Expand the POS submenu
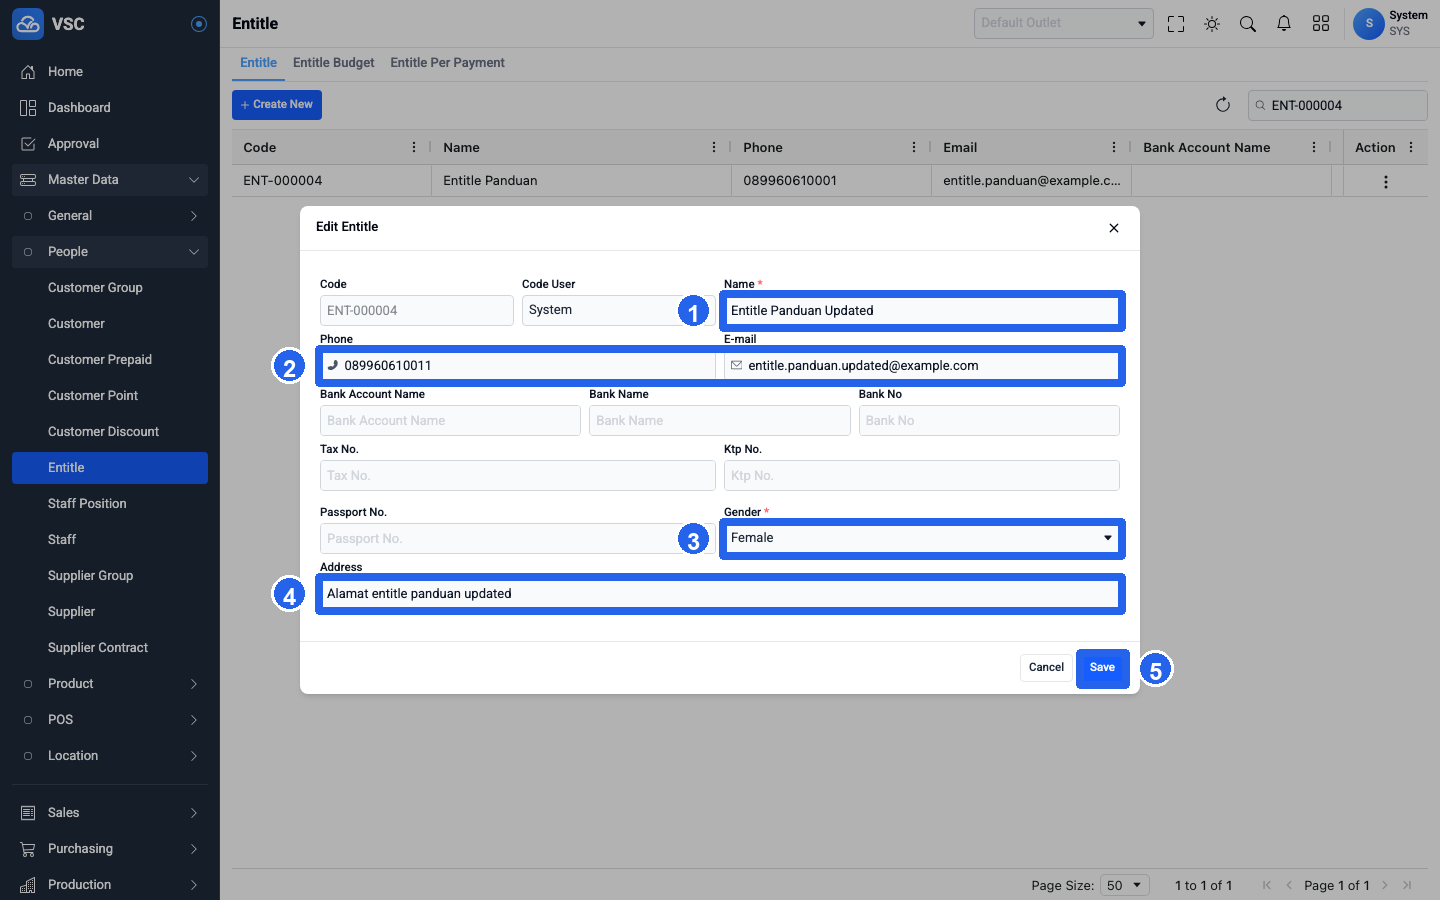This screenshot has width=1440, height=900. click(x=110, y=720)
